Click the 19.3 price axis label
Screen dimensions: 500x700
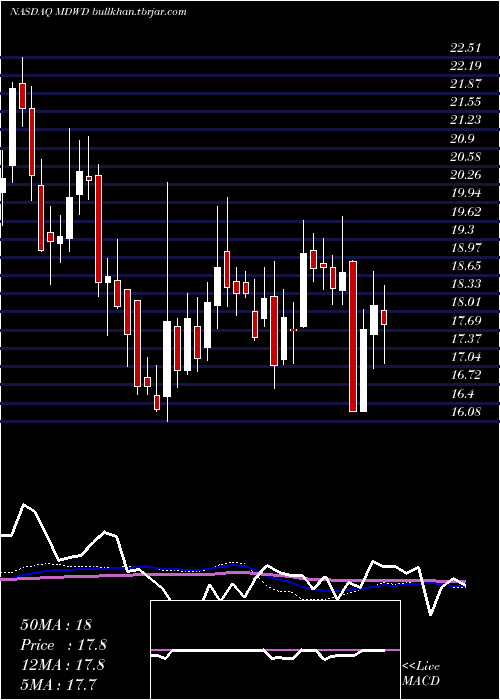tap(462, 229)
